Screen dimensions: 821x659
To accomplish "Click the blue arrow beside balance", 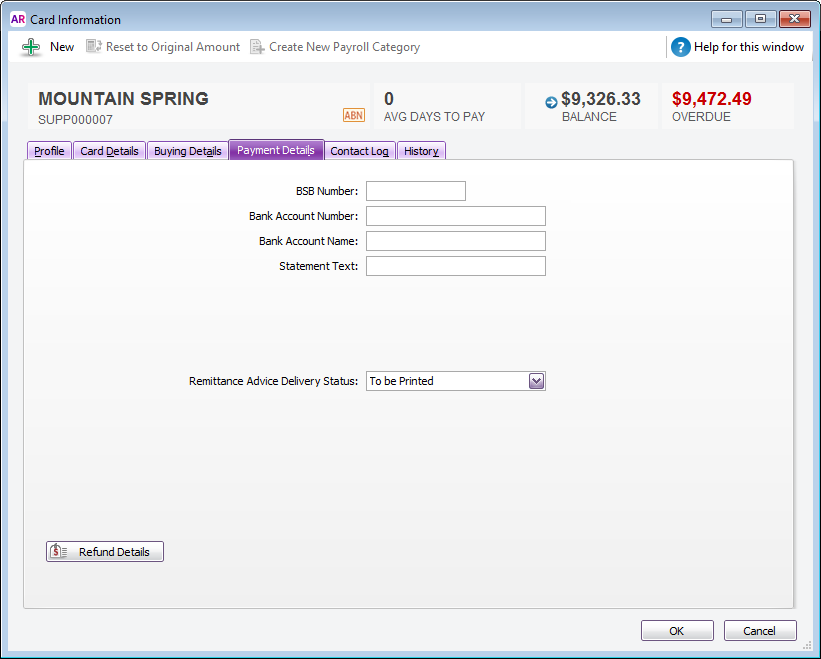I will pos(551,102).
